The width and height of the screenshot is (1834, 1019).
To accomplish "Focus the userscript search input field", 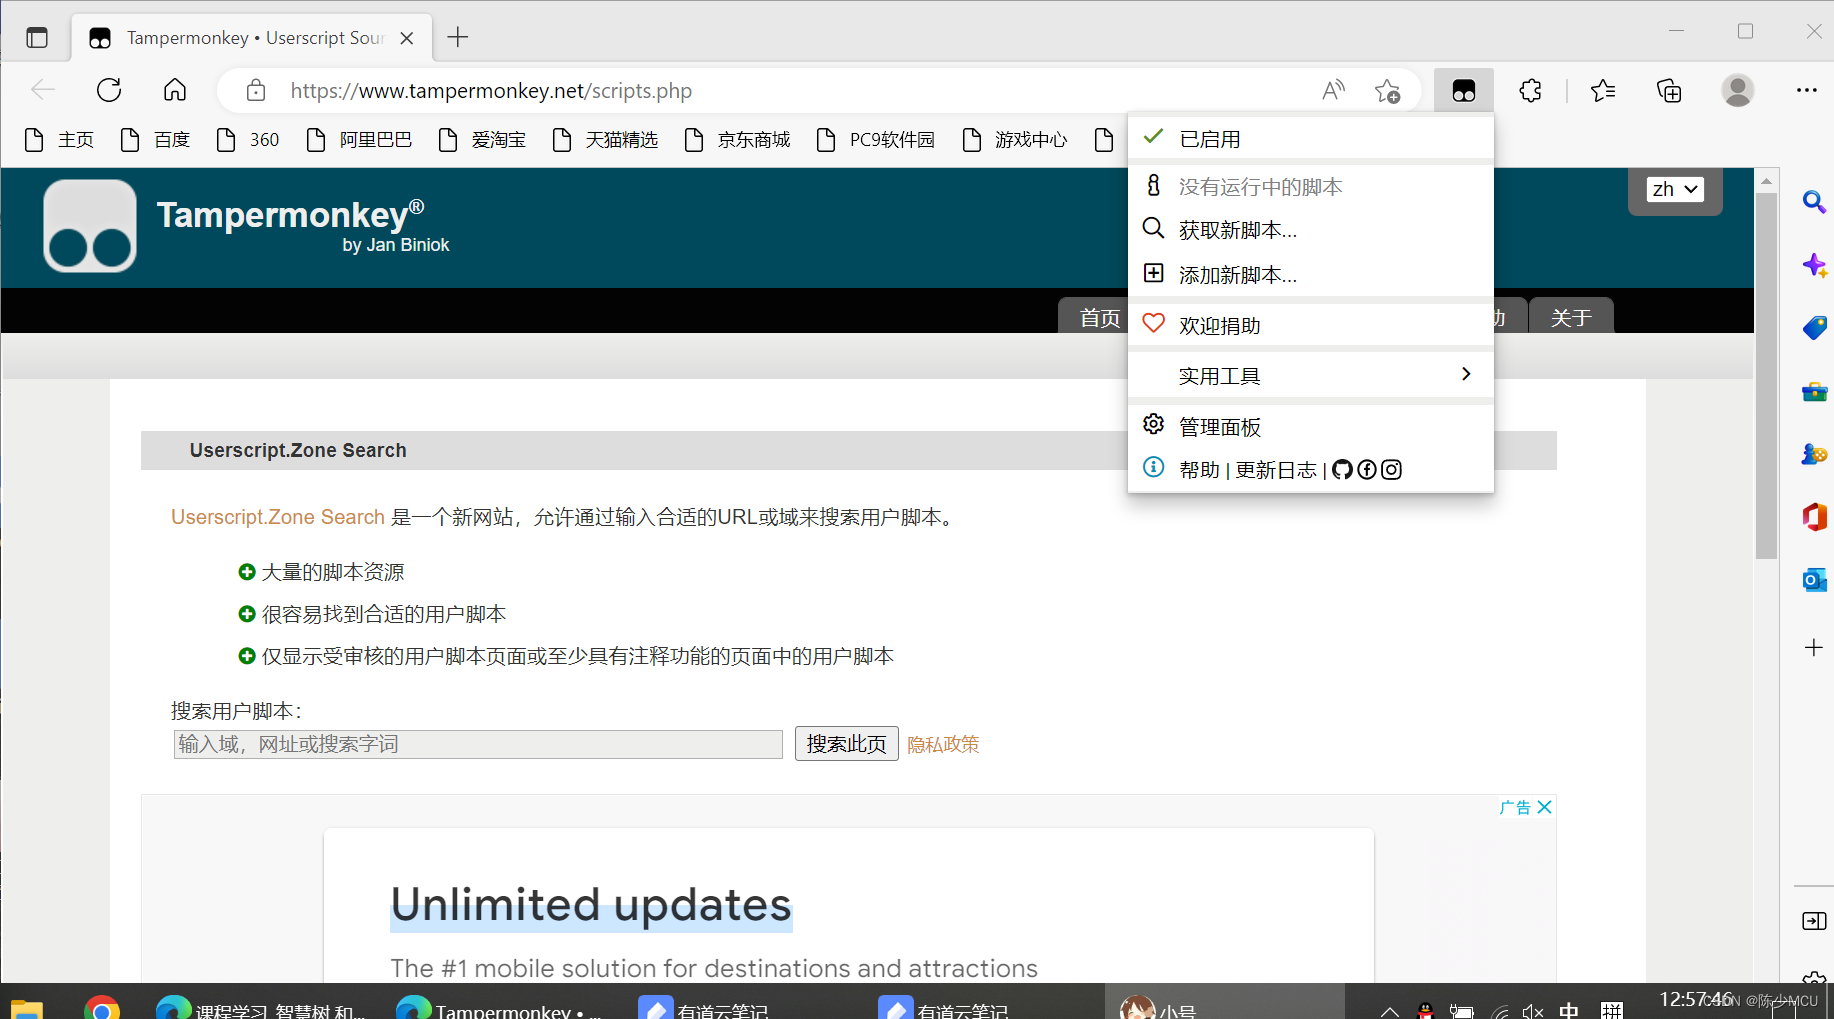I will [478, 744].
